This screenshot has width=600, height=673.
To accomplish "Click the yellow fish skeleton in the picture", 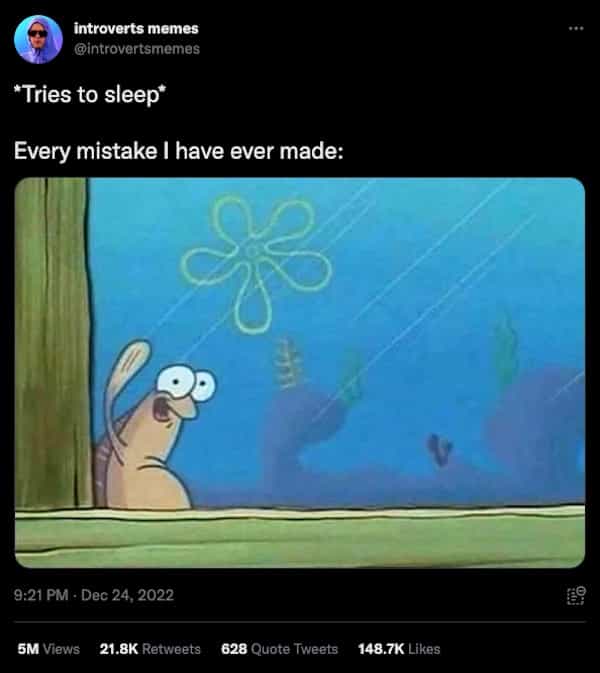I will (288, 363).
